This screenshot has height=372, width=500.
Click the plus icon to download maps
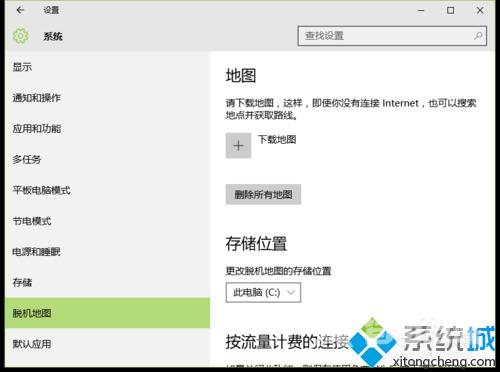[238, 146]
